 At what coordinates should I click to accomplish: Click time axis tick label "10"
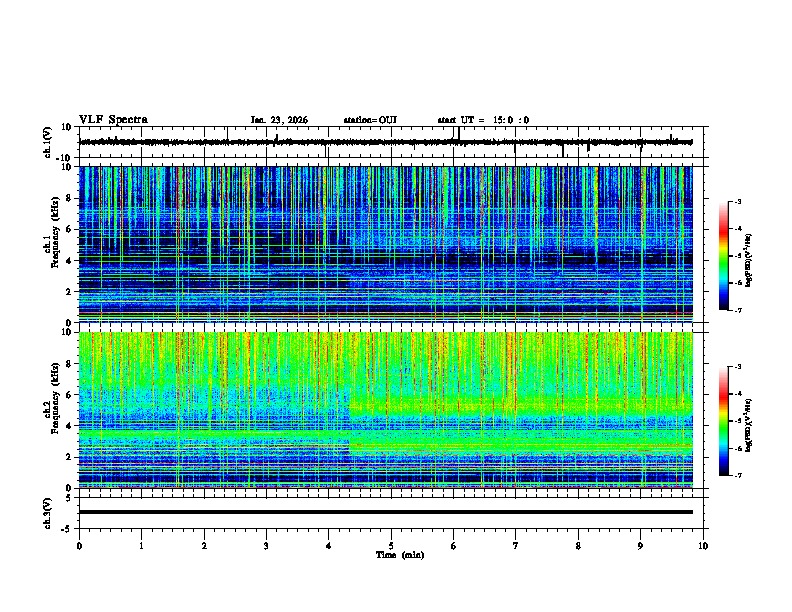(x=703, y=546)
